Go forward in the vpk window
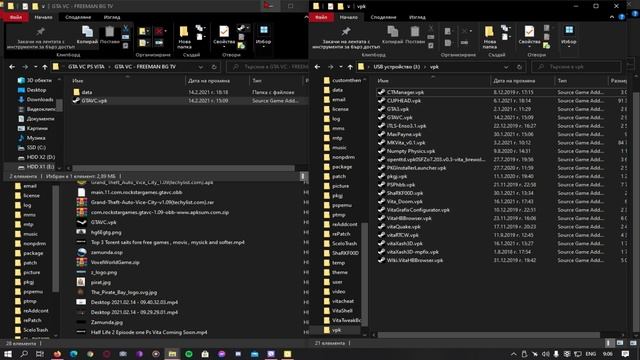This screenshot has height=360, width=640. coord(330,67)
